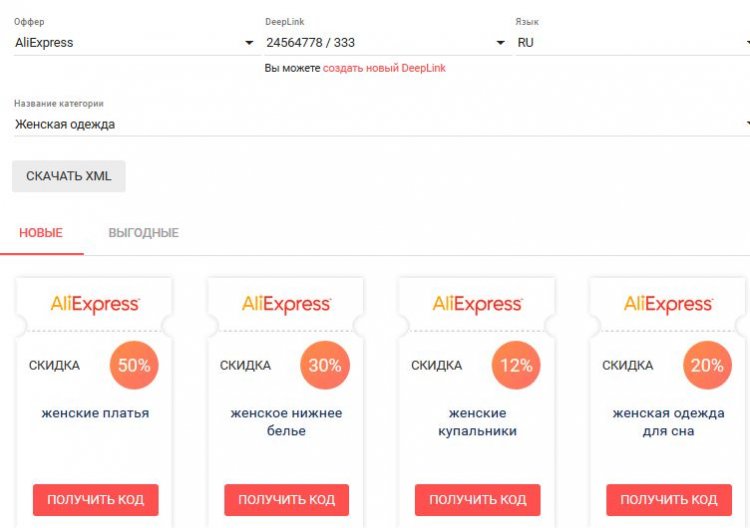Get code for женское нижнее белье coupon
The image size is (750, 528).
pos(287,500)
